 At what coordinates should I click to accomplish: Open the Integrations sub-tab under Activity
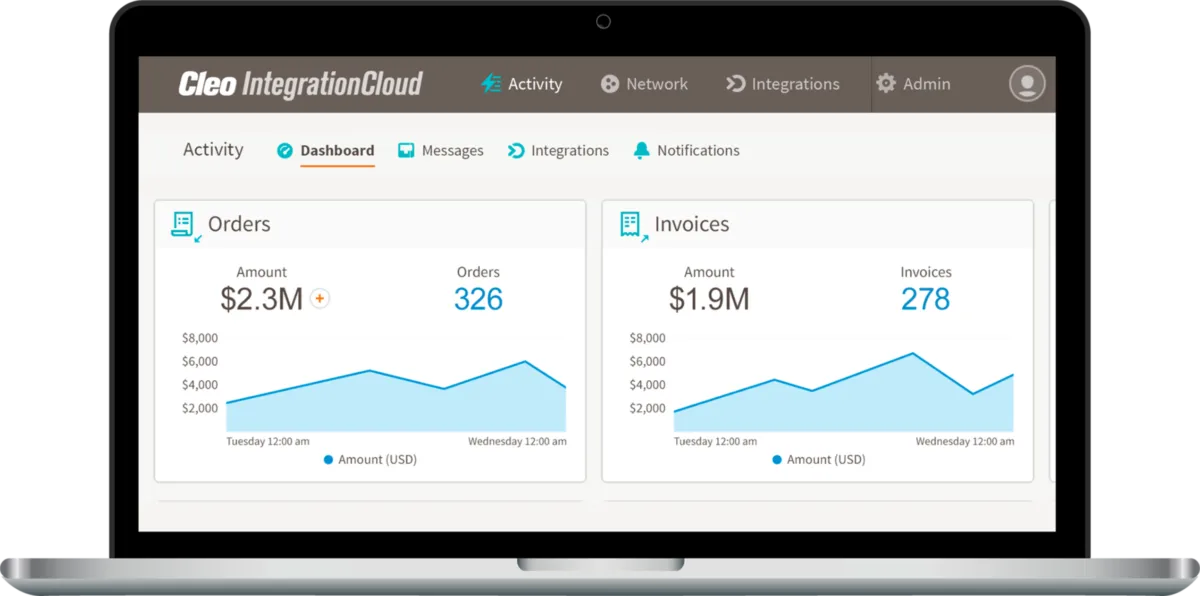tap(569, 151)
